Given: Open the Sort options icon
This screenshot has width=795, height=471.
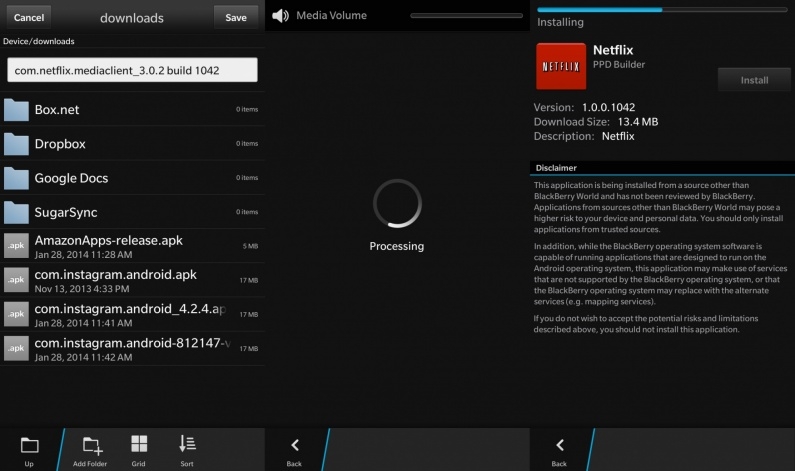Looking at the screenshot, I should click(187, 445).
